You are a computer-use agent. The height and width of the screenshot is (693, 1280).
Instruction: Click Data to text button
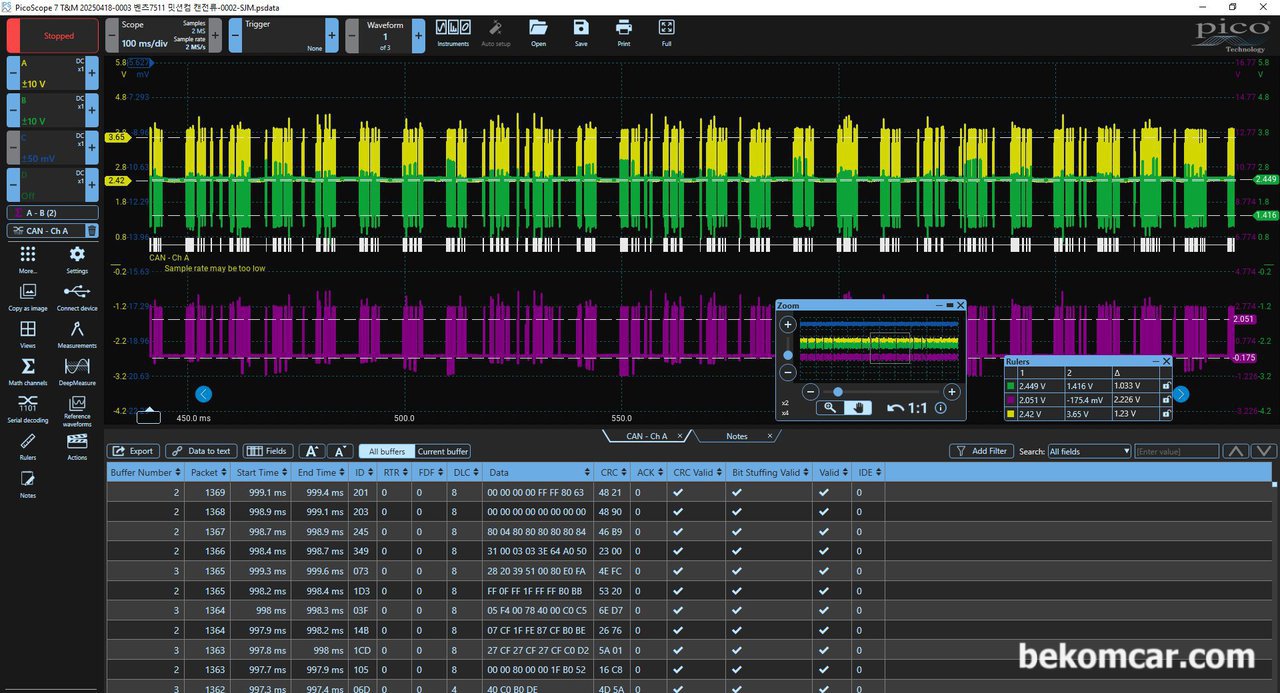tap(201, 451)
